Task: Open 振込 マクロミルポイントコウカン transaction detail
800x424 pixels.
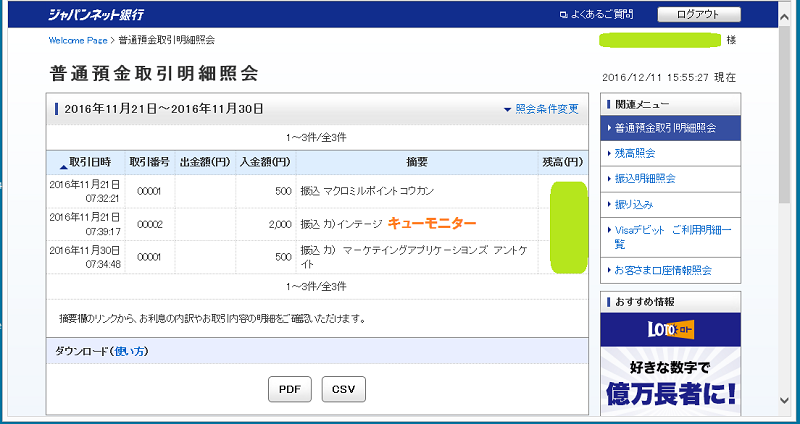Action: tap(367, 190)
